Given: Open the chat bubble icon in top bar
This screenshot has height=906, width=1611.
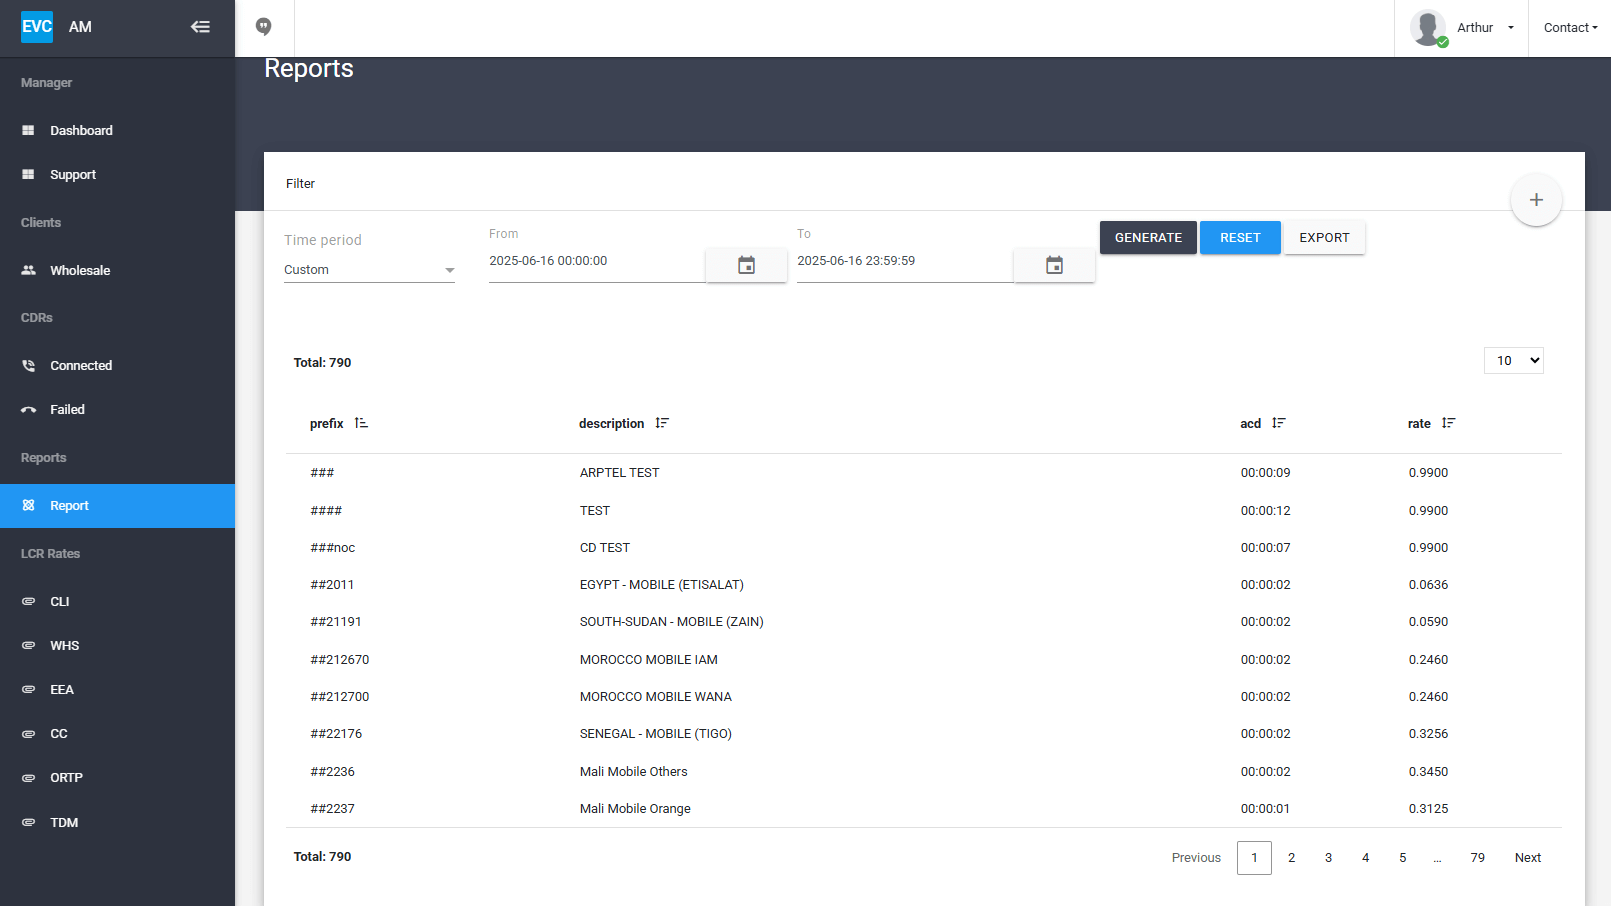Looking at the screenshot, I should pos(264,27).
